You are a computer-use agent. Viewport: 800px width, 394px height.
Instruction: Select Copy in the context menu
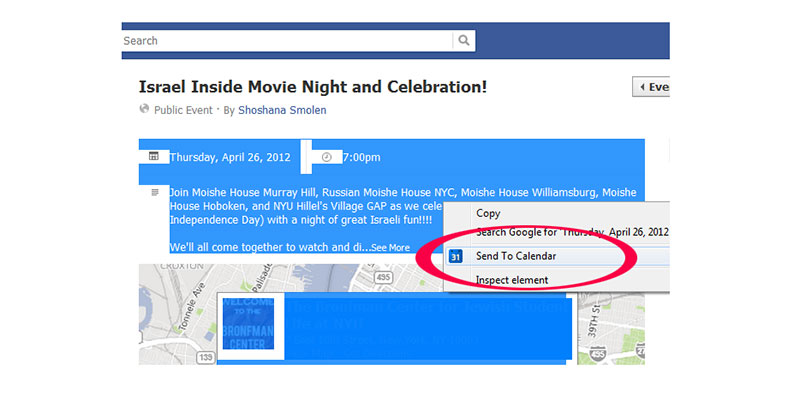[x=488, y=213]
